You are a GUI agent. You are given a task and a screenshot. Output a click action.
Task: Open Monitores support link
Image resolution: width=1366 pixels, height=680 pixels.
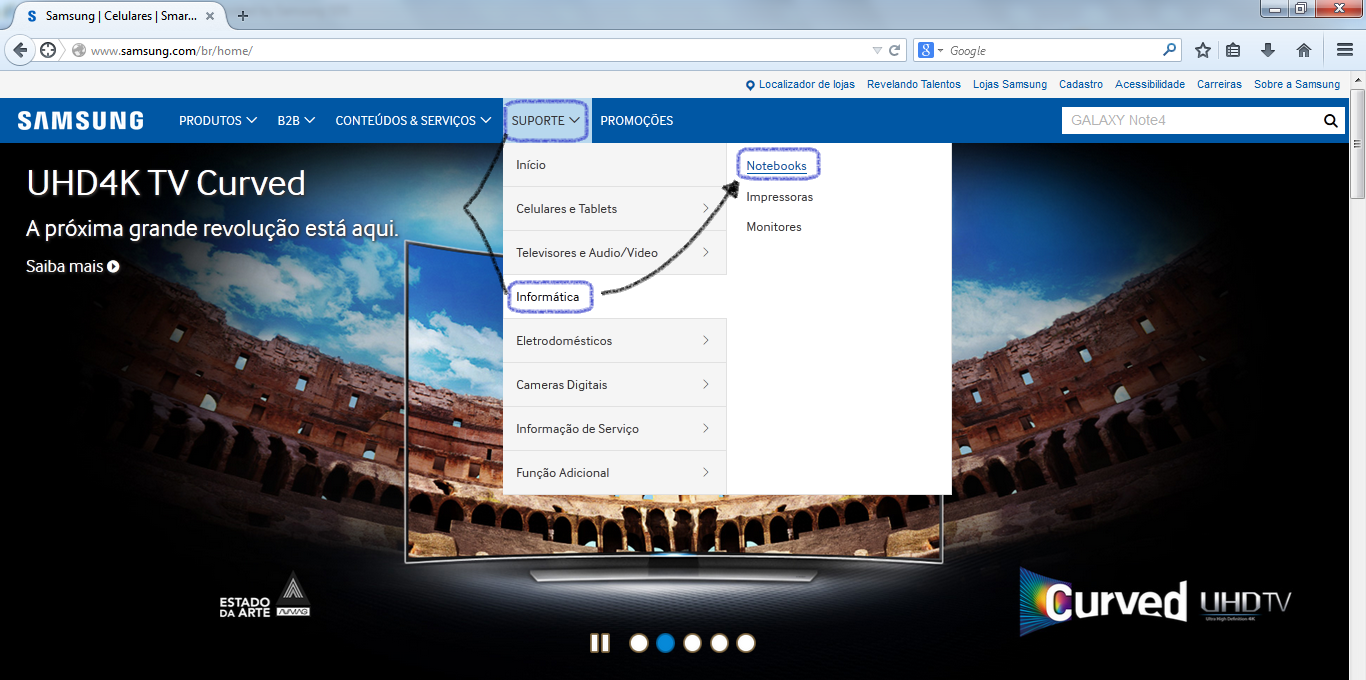click(774, 227)
